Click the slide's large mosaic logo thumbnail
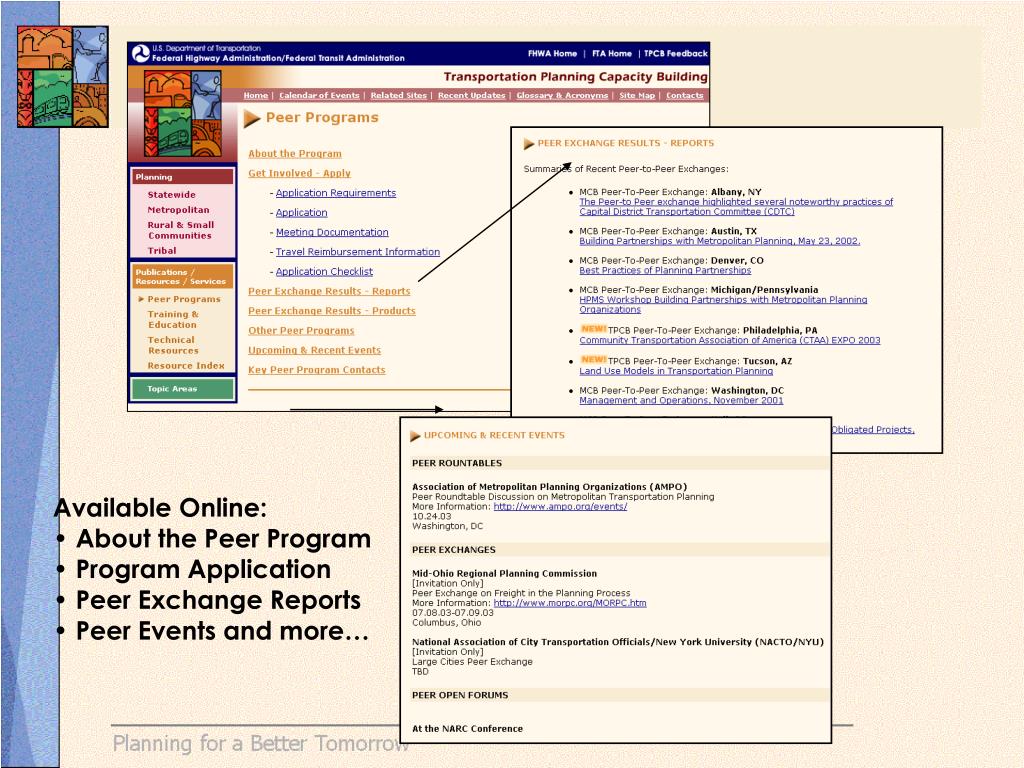1024x768 pixels. pyautogui.click(x=63, y=76)
